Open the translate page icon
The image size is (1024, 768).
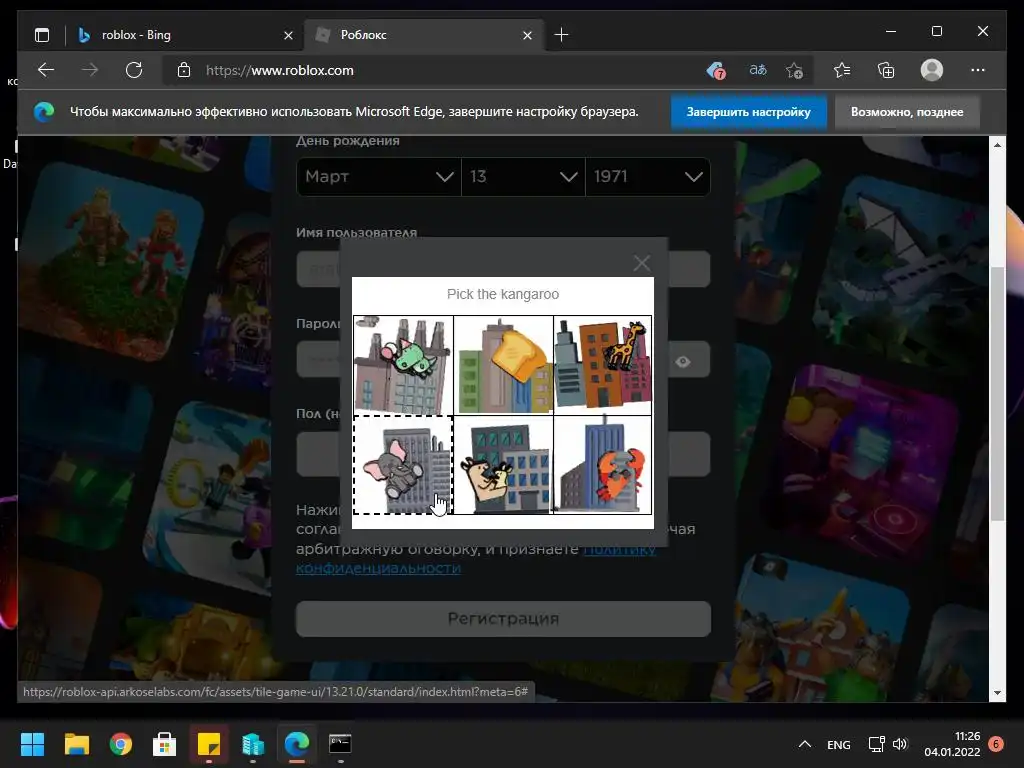(758, 69)
